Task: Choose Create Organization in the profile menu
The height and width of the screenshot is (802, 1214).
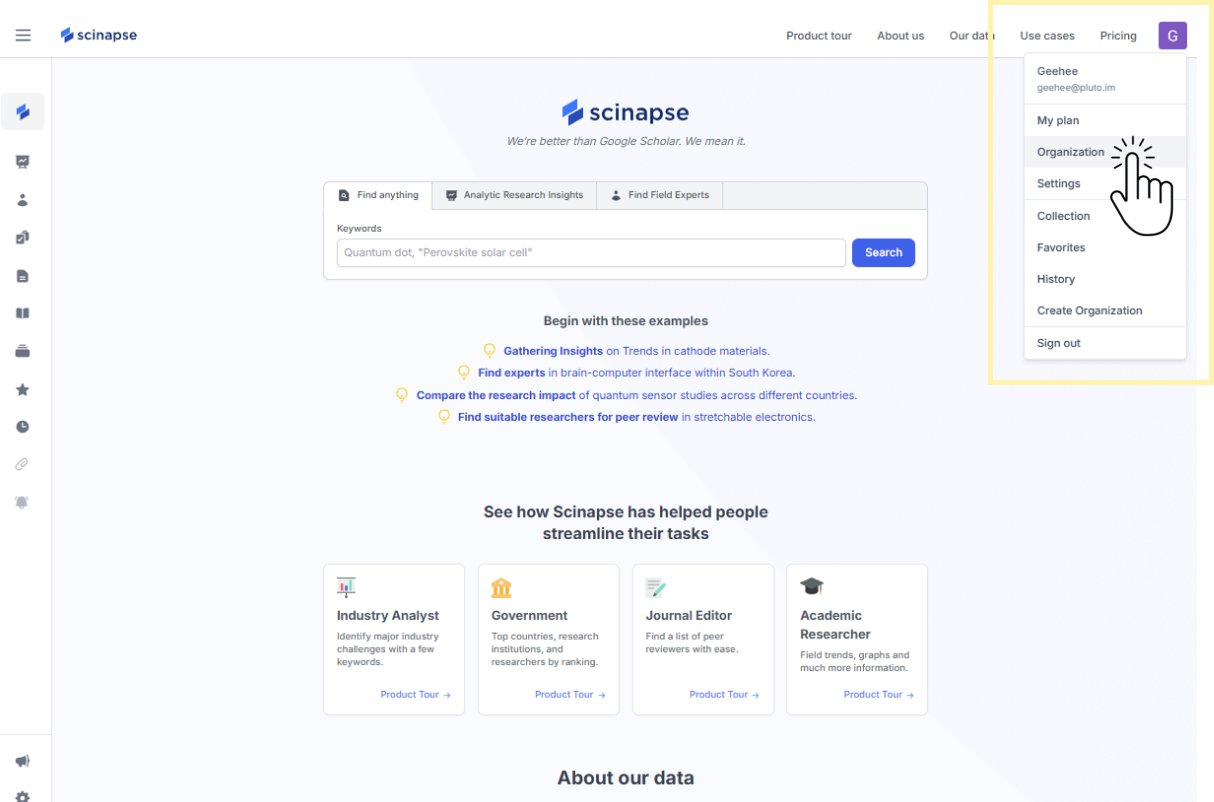Action: [1105, 310]
